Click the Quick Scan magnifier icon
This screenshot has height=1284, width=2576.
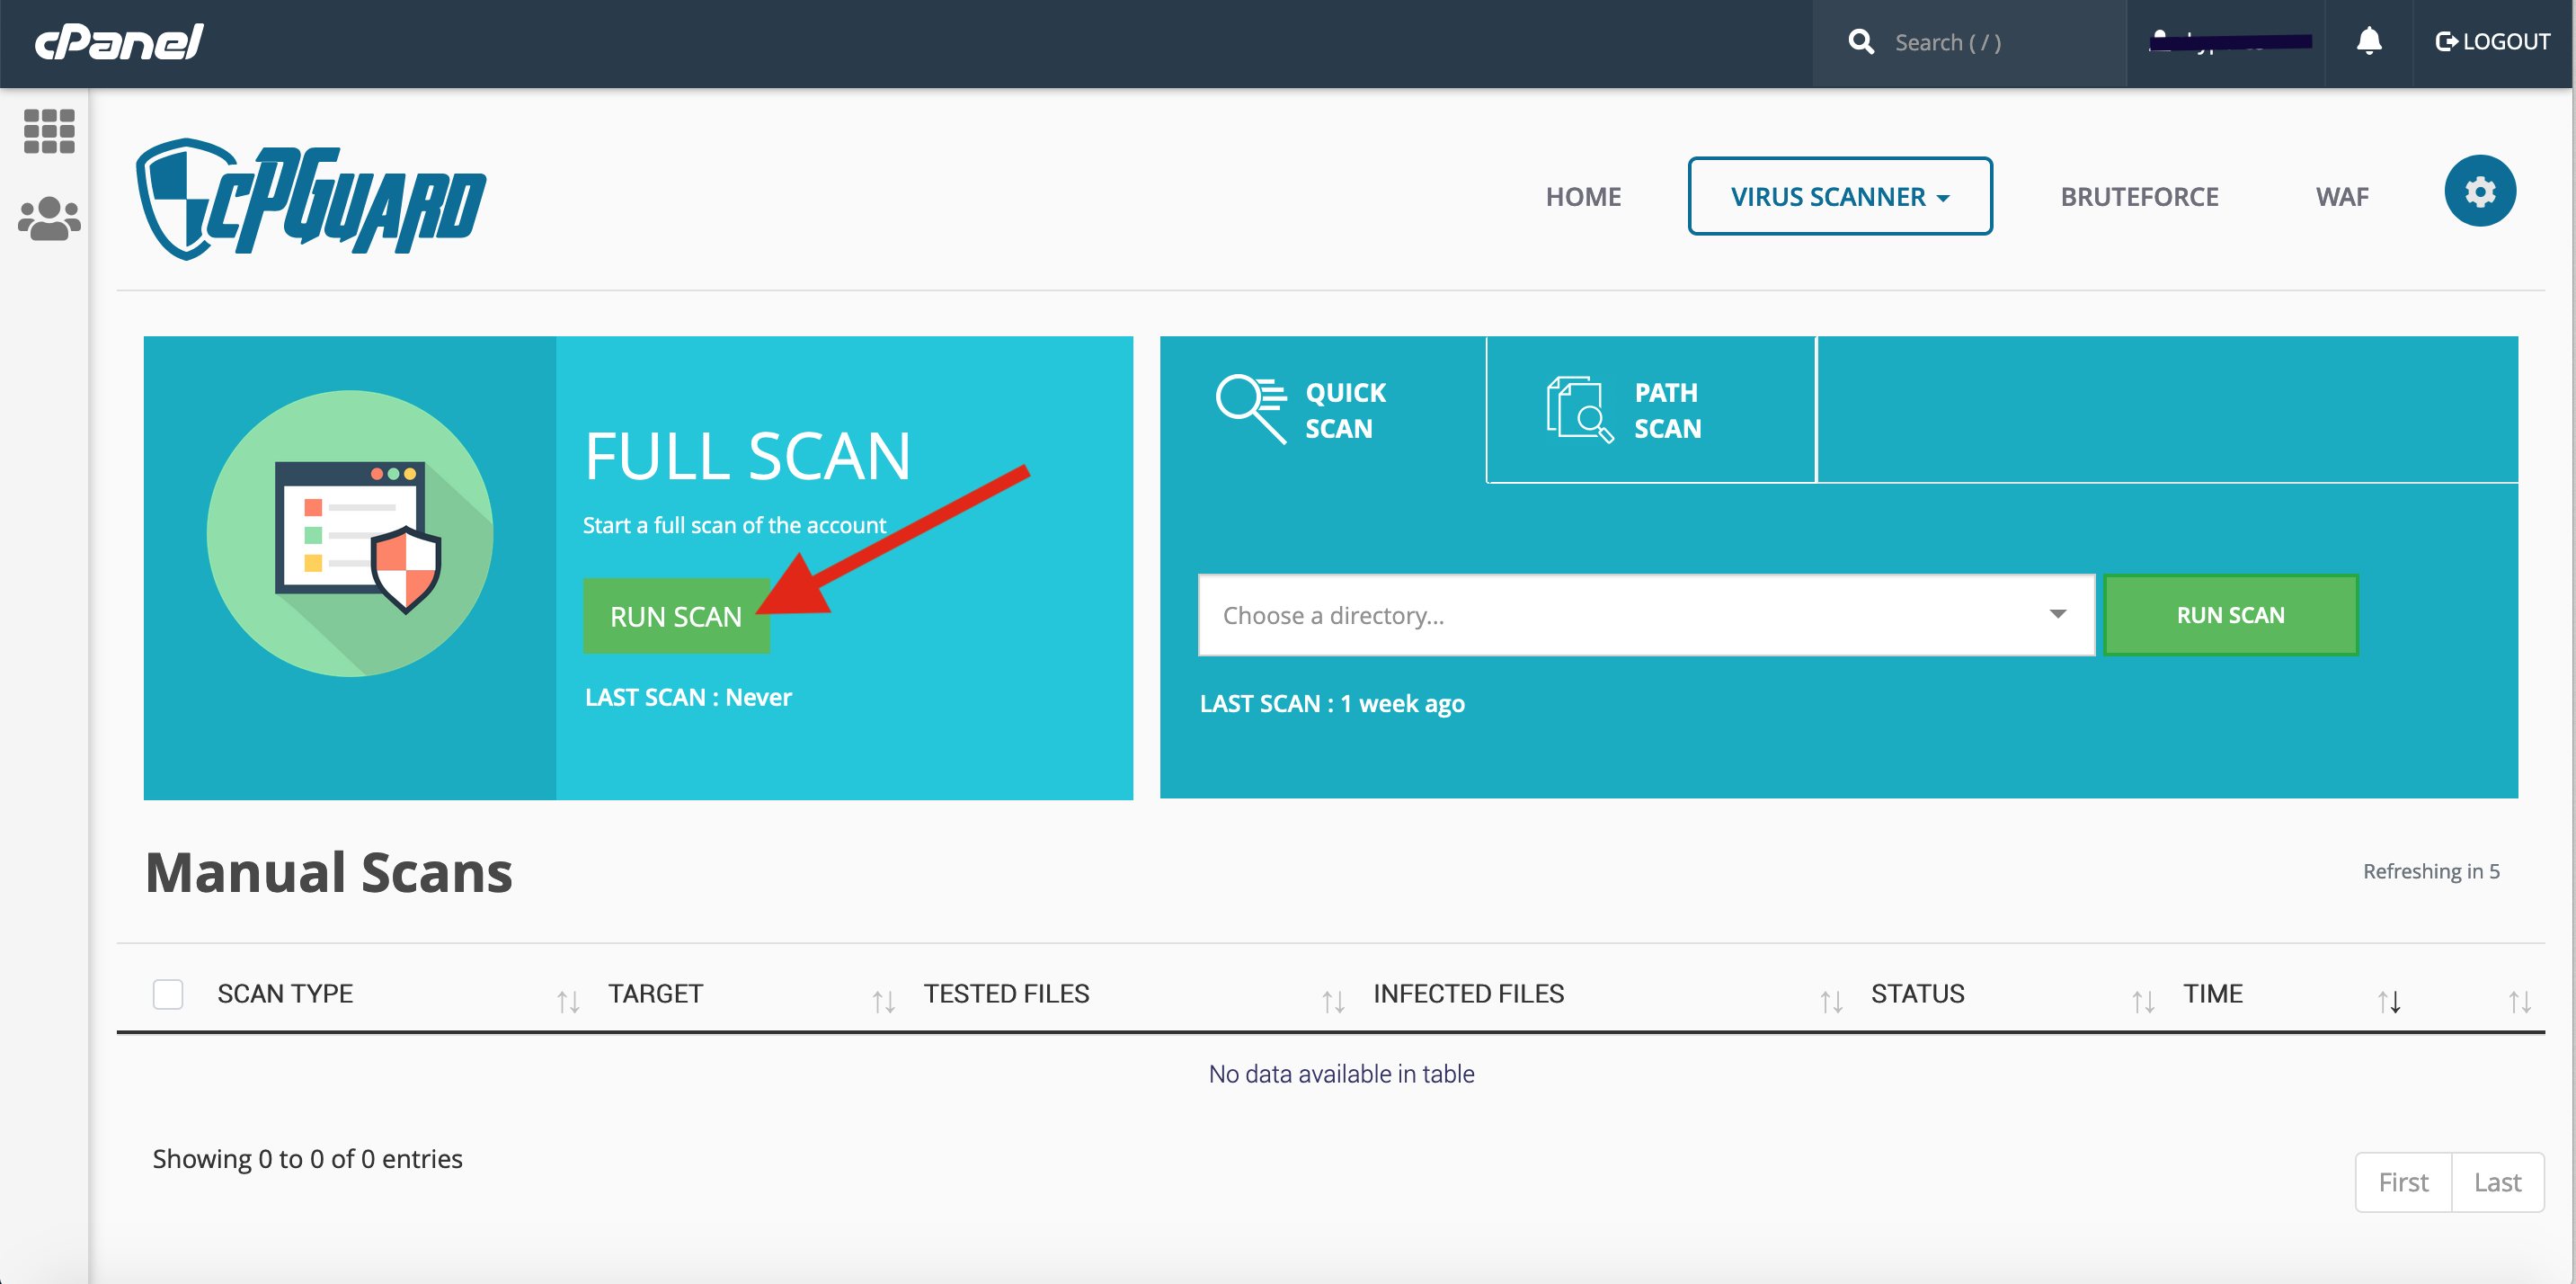[x=1251, y=408]
